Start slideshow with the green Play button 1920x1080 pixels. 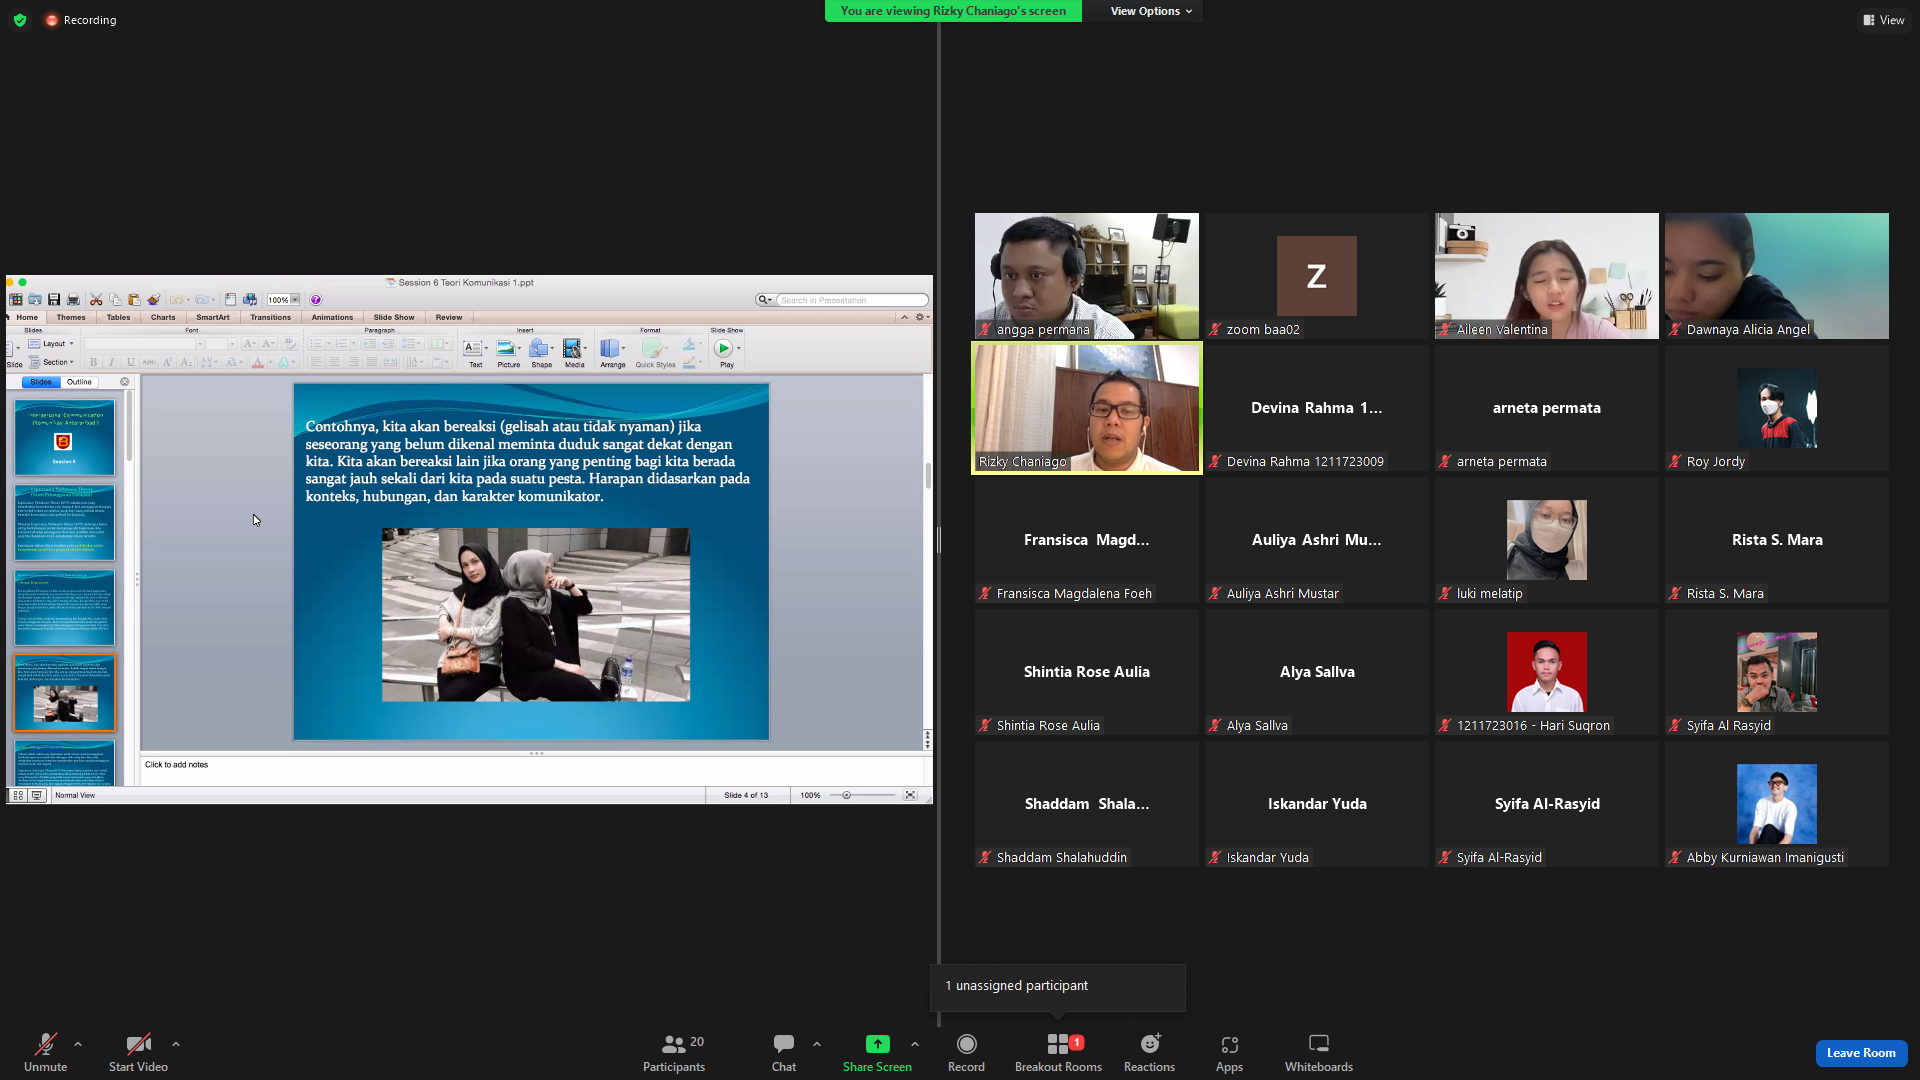click(x=724, y=349)
